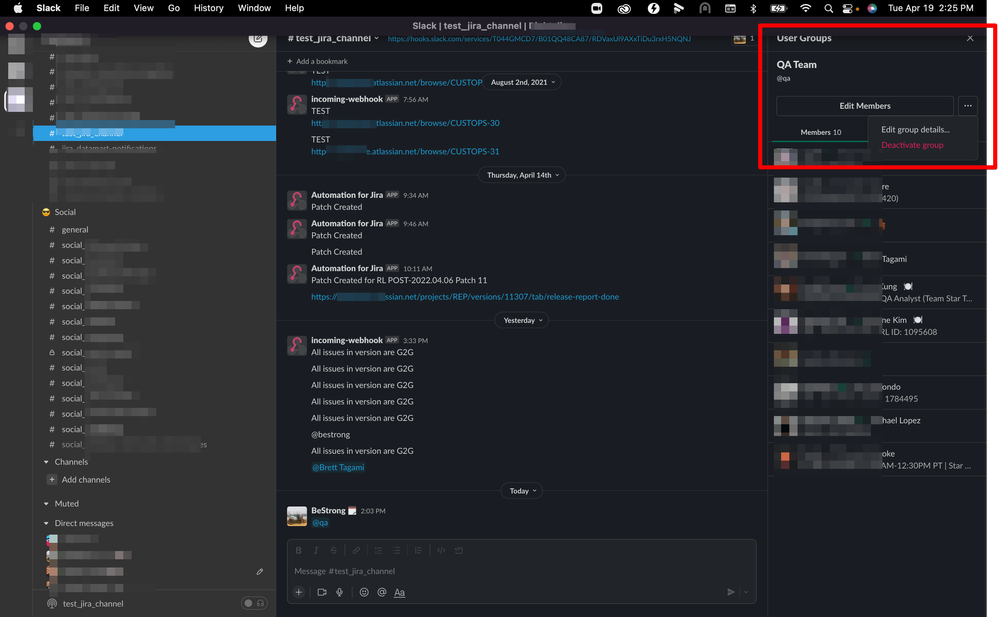This screenshot has width=999, height=617.
Task: Toggle strikethrough formatting in composer
Action: click(x=333, y=551)
